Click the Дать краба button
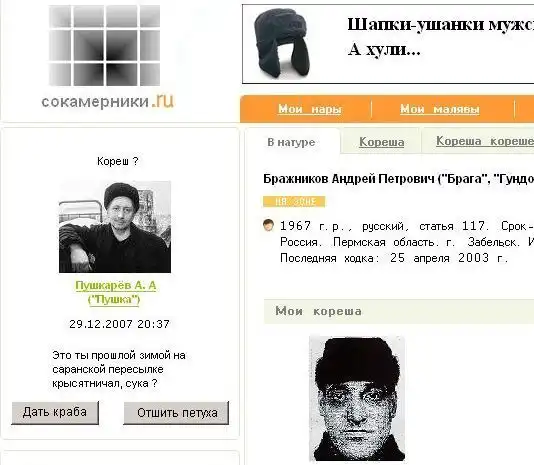The width and height of the screenshot is (534, 465). (x=55, y=413)
